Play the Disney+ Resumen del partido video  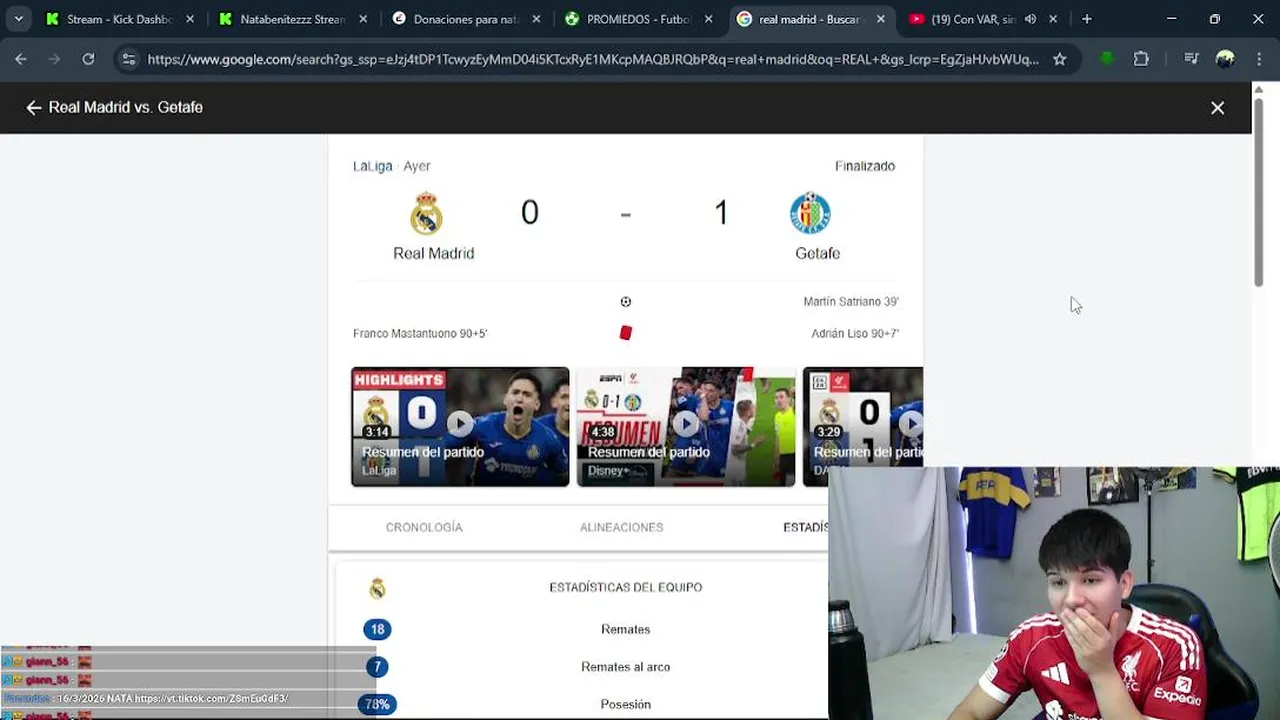[686, 427]
